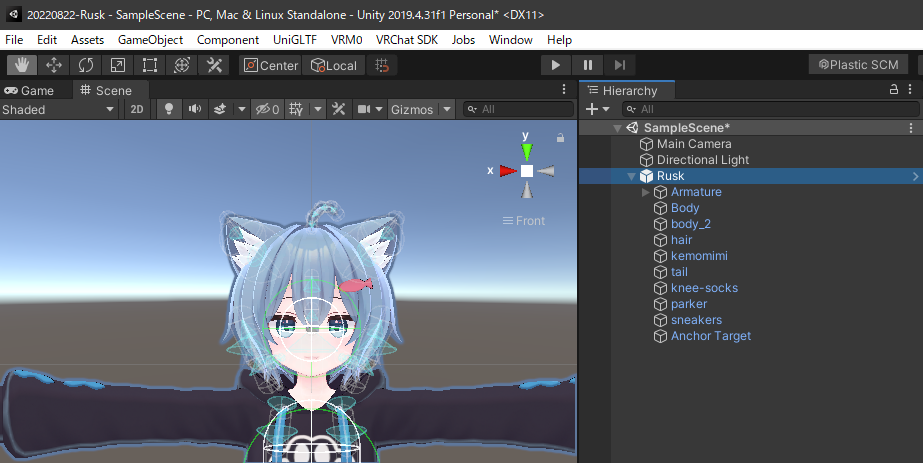This screenshot has width=923, height=463.
Task: Toggle Gizmos button
Action: [412, 109]
